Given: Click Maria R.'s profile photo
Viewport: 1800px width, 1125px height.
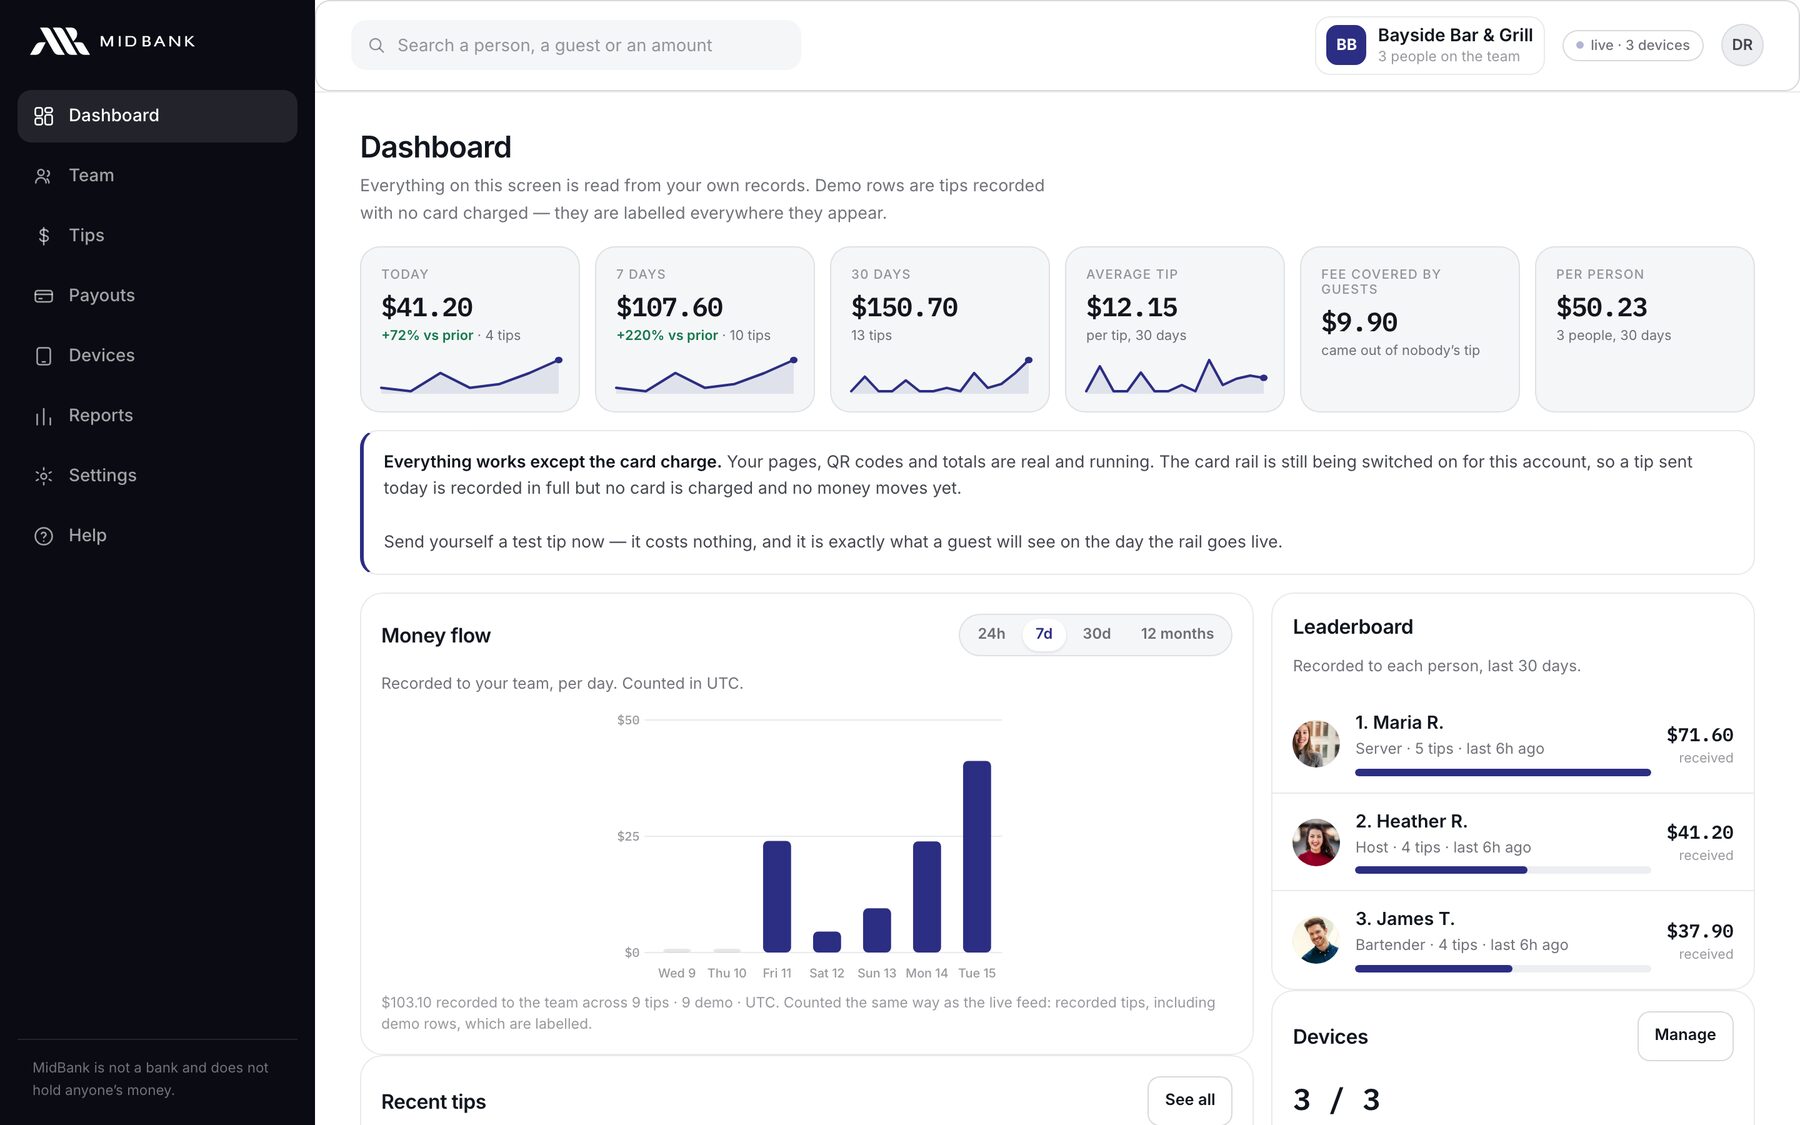Looking at the screenshot, I should [x=1316, y=744].
